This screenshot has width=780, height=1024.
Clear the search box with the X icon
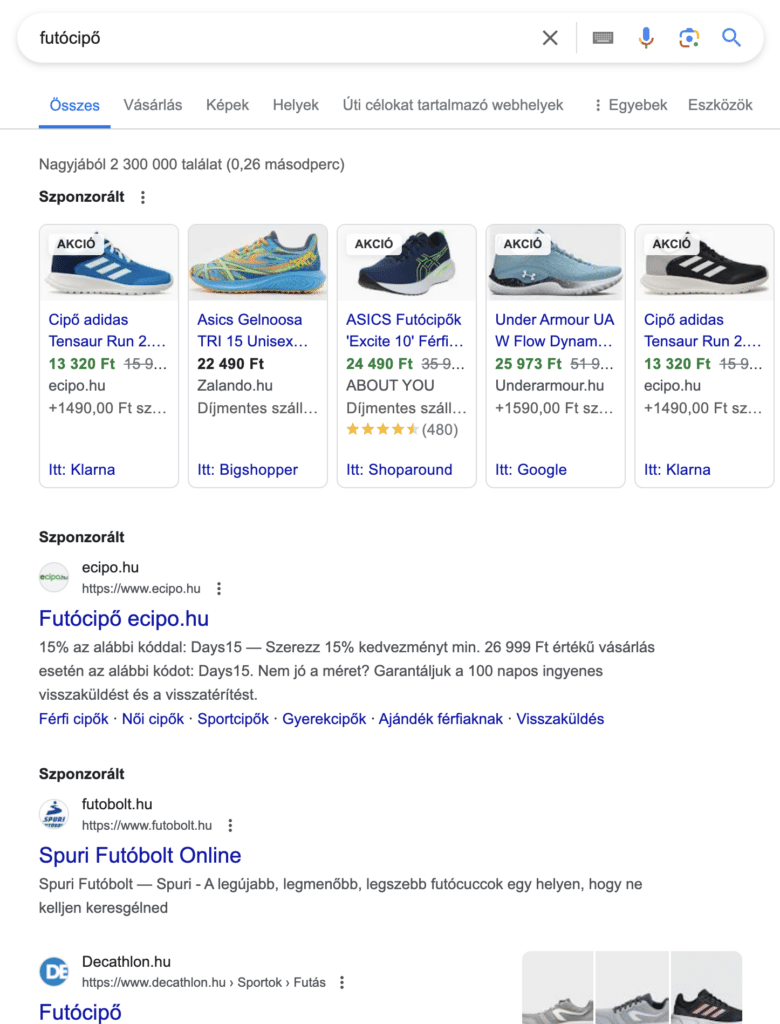550,38
